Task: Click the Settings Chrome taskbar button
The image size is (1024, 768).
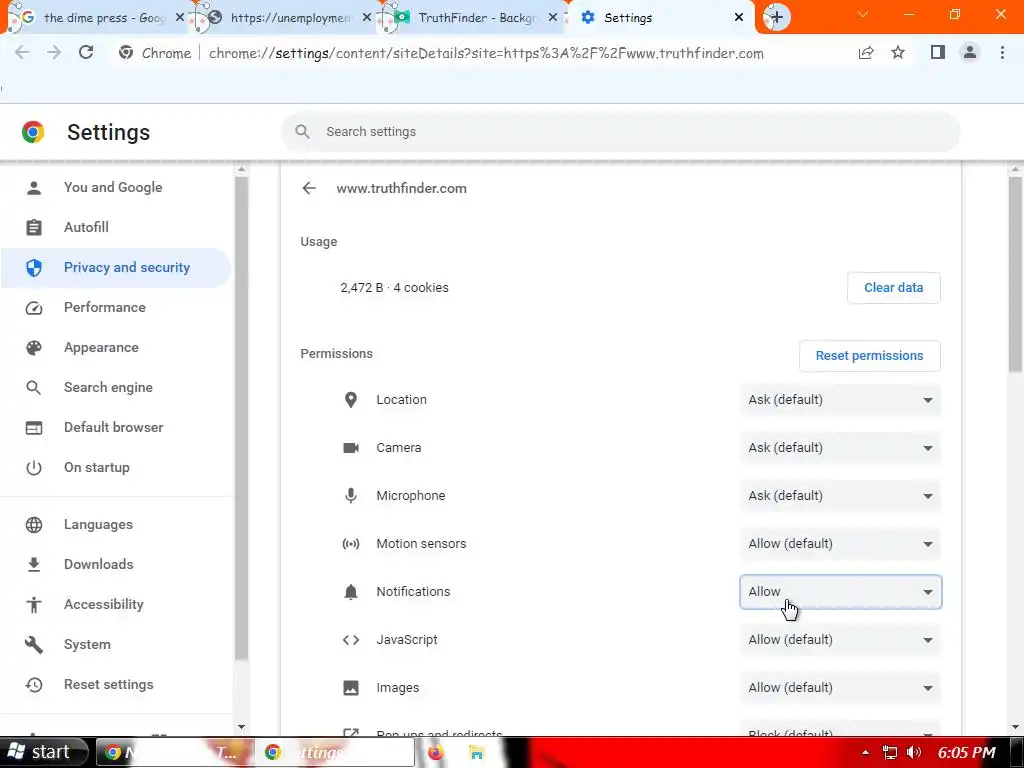Action: (334, 752)
